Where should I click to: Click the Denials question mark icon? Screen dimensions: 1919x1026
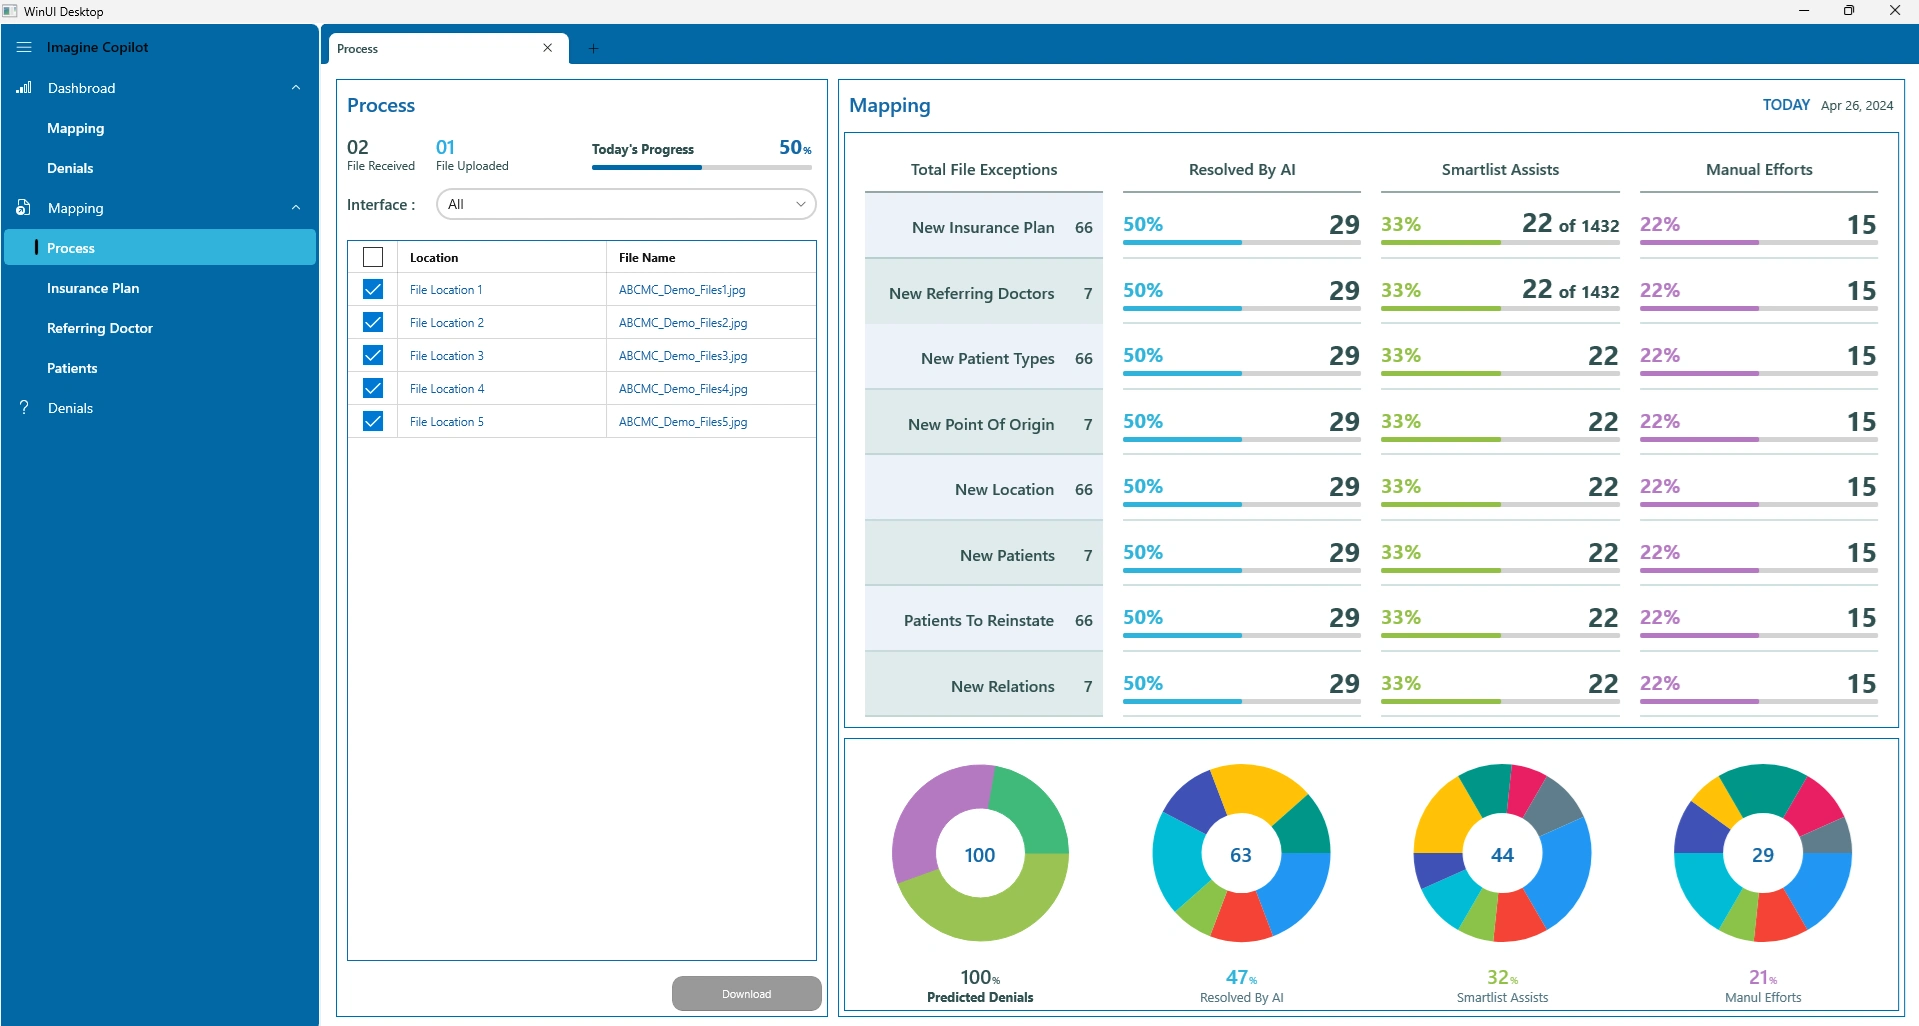(24, 407)
